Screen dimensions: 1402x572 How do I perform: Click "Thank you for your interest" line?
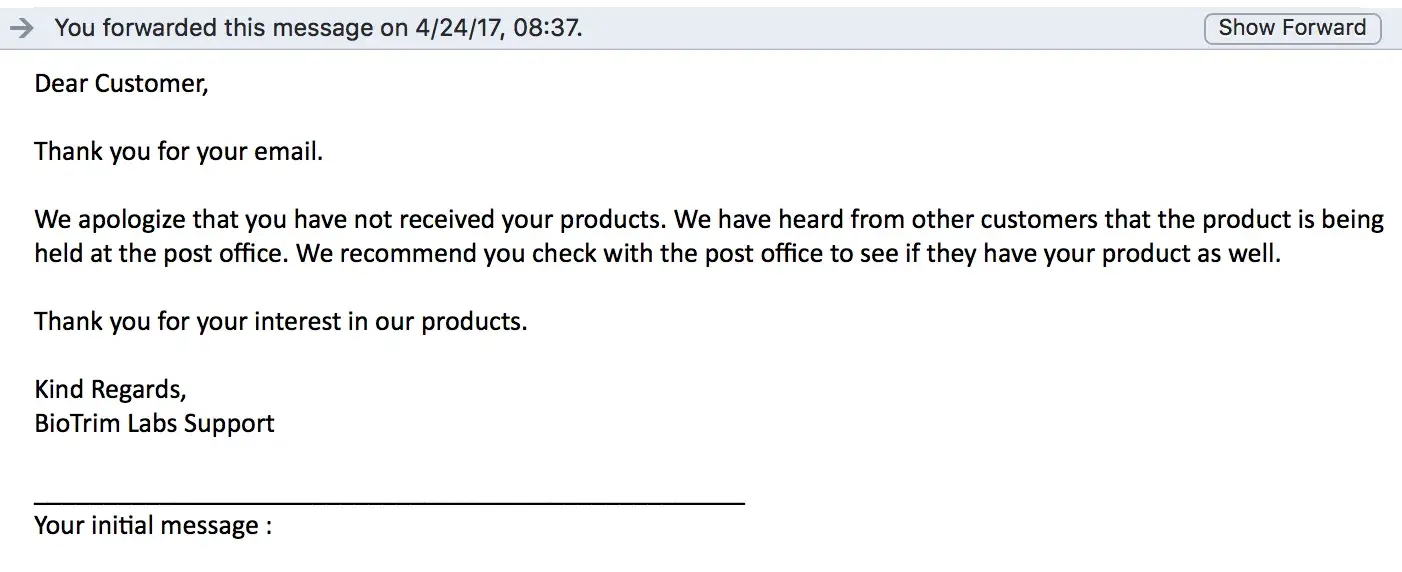click(190, 322)
